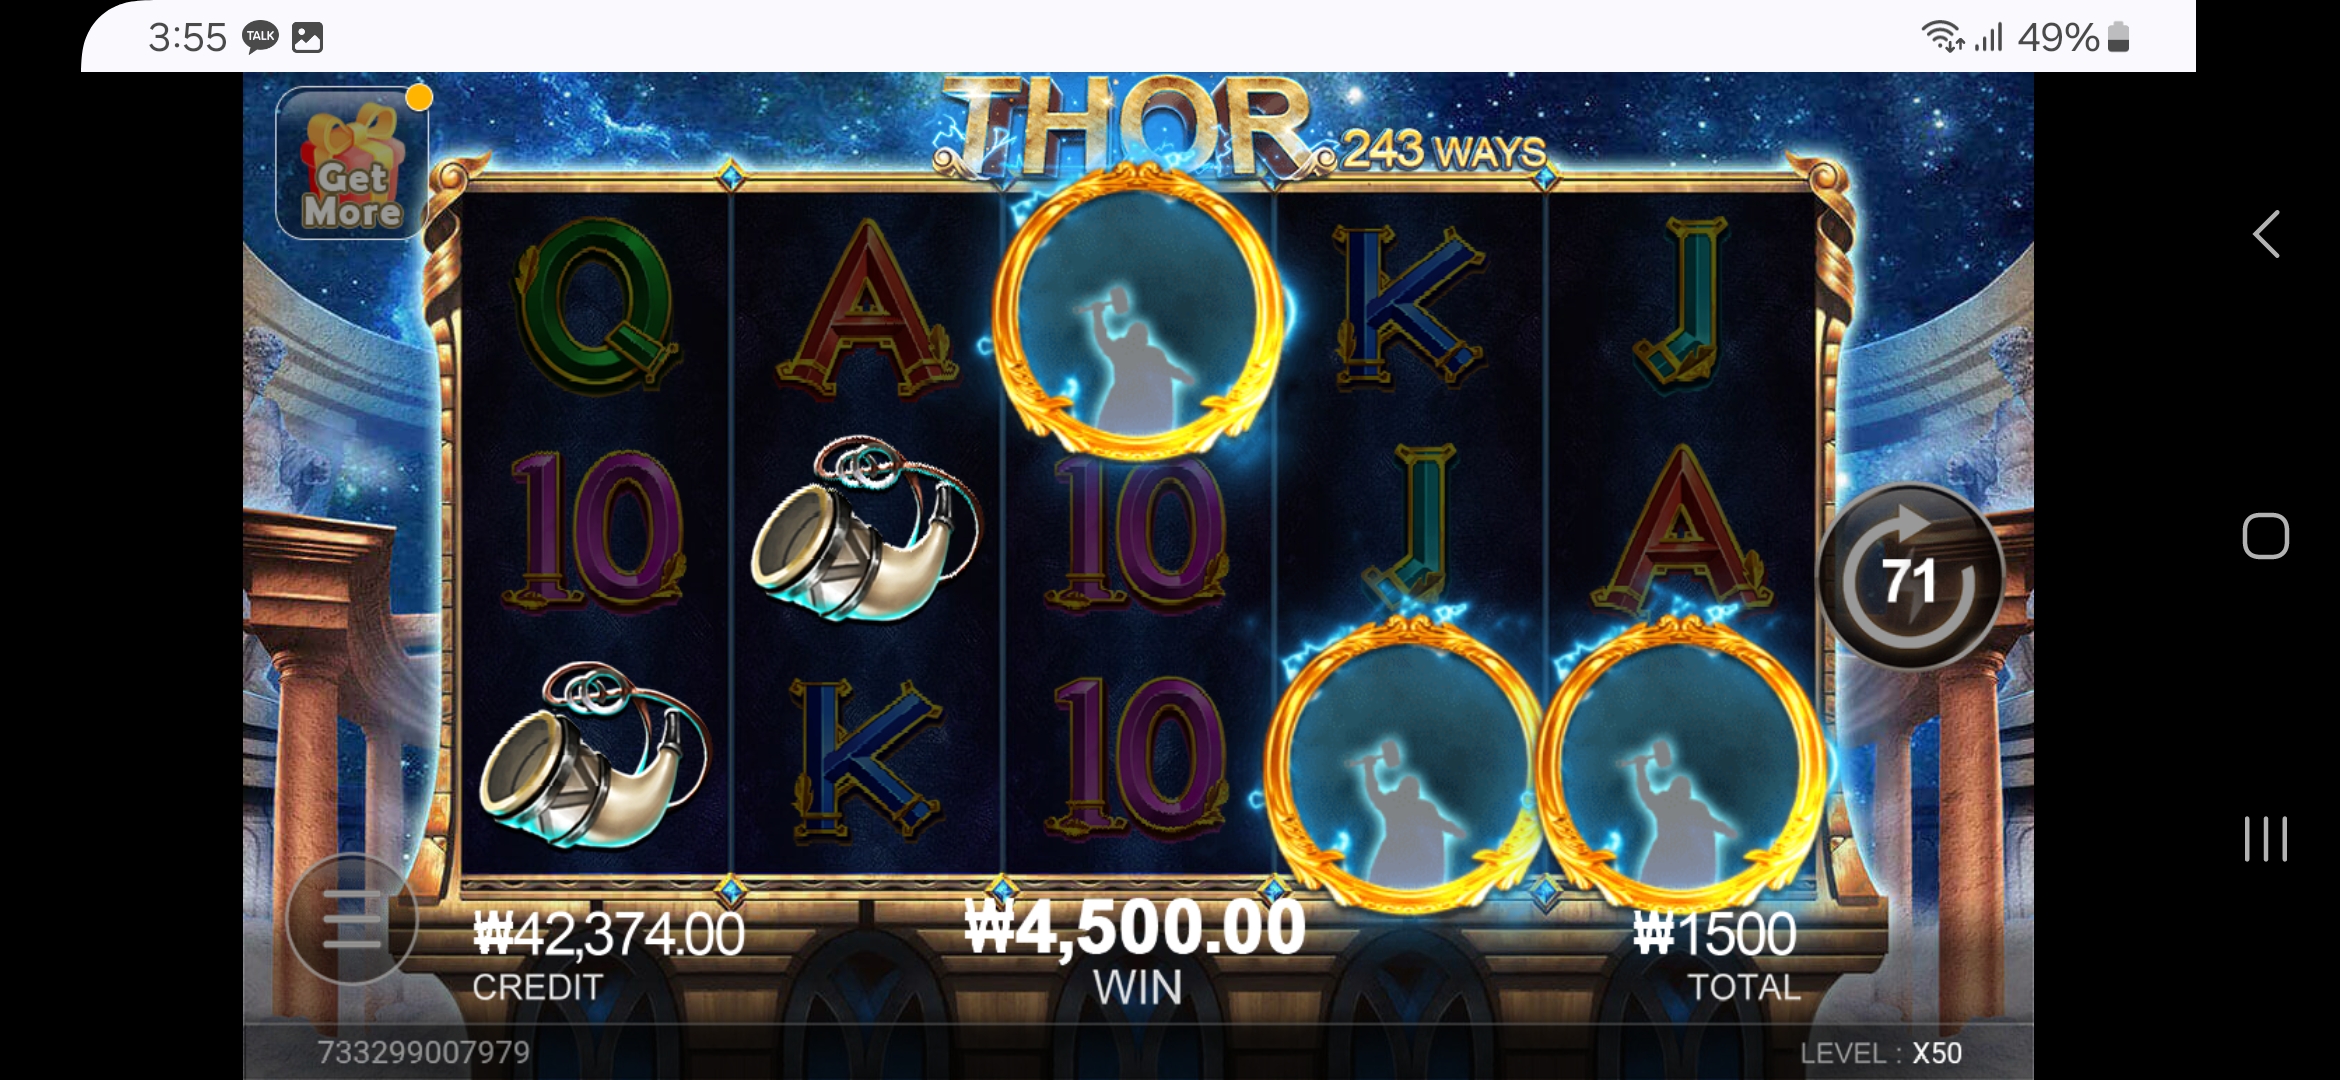This screenshot has width=2340, height=1080.
Task: Open the hamburger menu button
Action: pos(351,919)
